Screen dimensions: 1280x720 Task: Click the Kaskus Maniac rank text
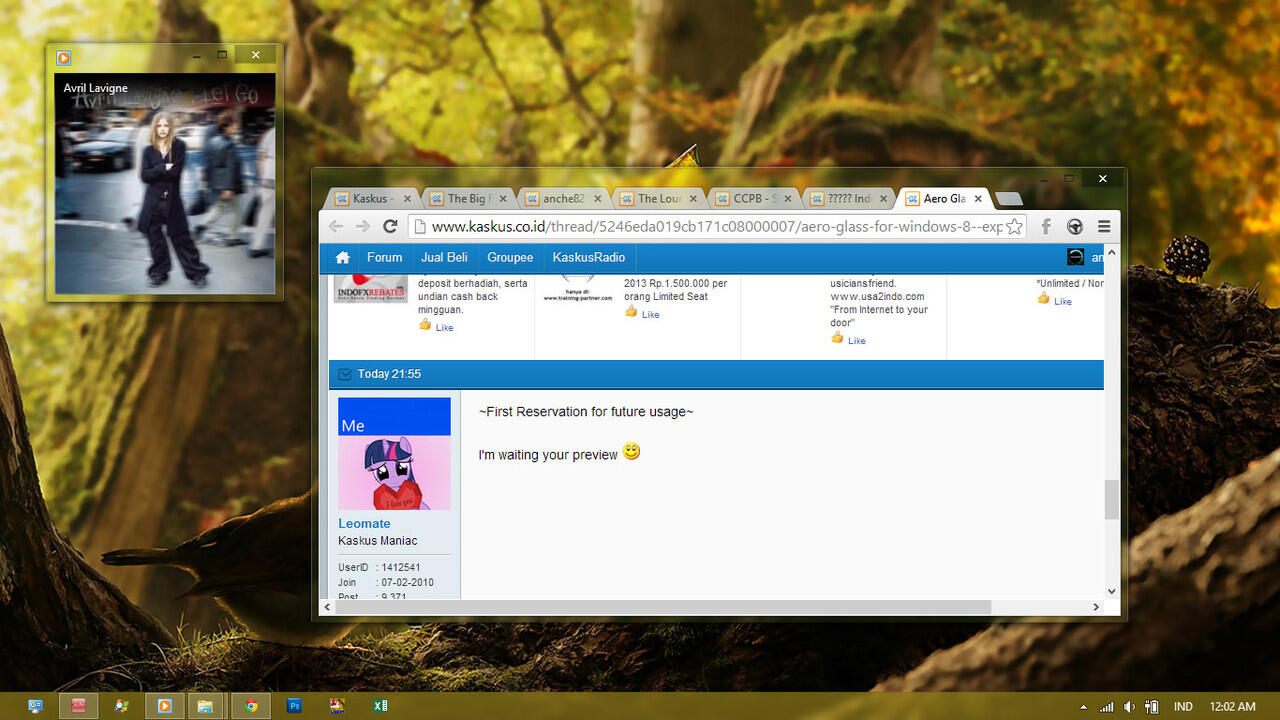pyautogui.click(x=378, y=541)
